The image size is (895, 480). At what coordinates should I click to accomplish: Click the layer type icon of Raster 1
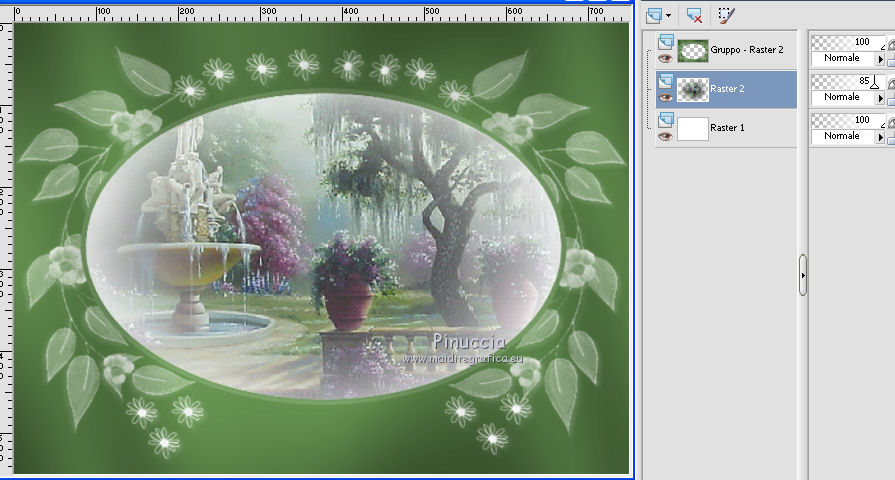point(666,120)
